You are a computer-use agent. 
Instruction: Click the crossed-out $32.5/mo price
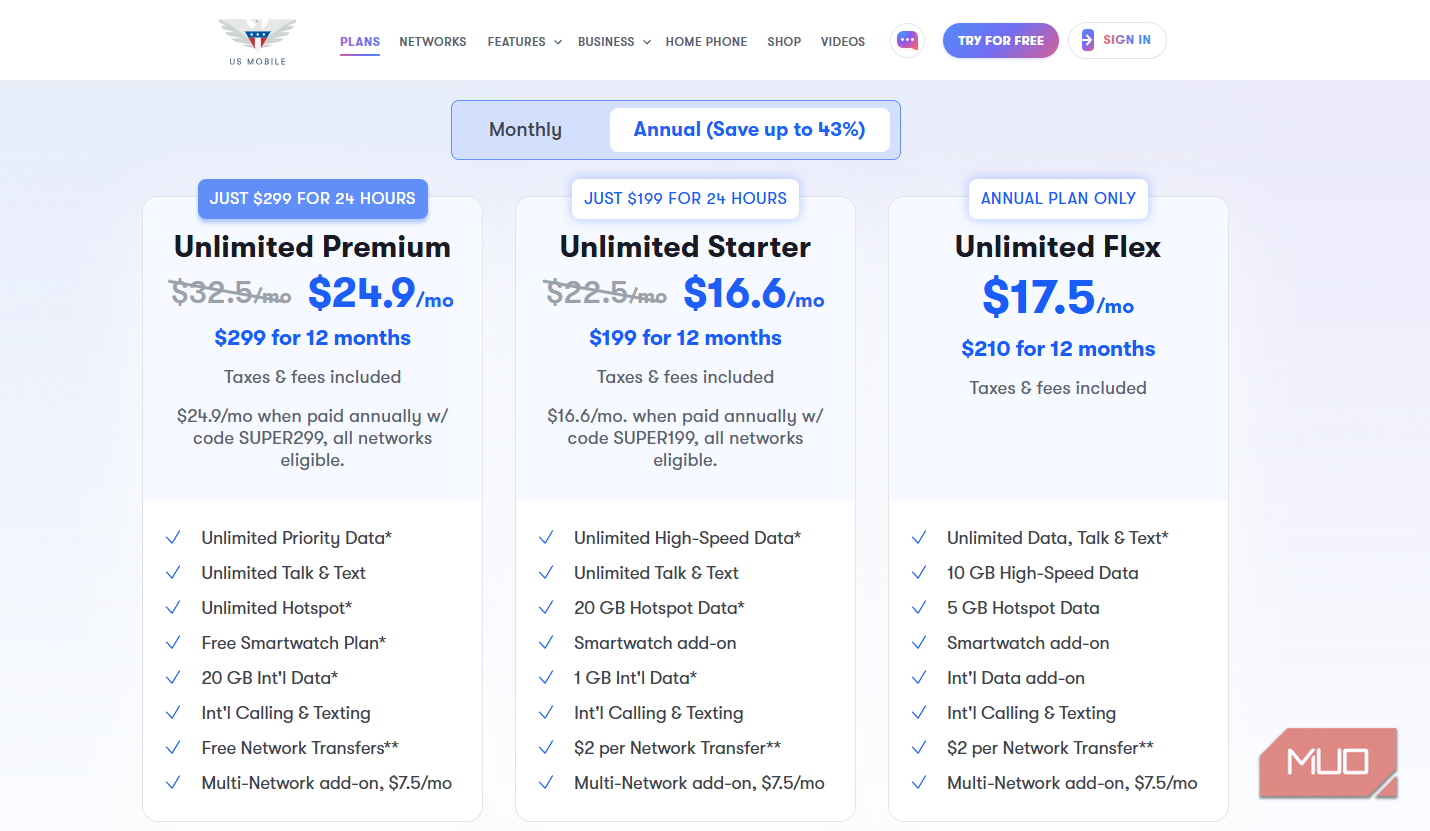231,292
